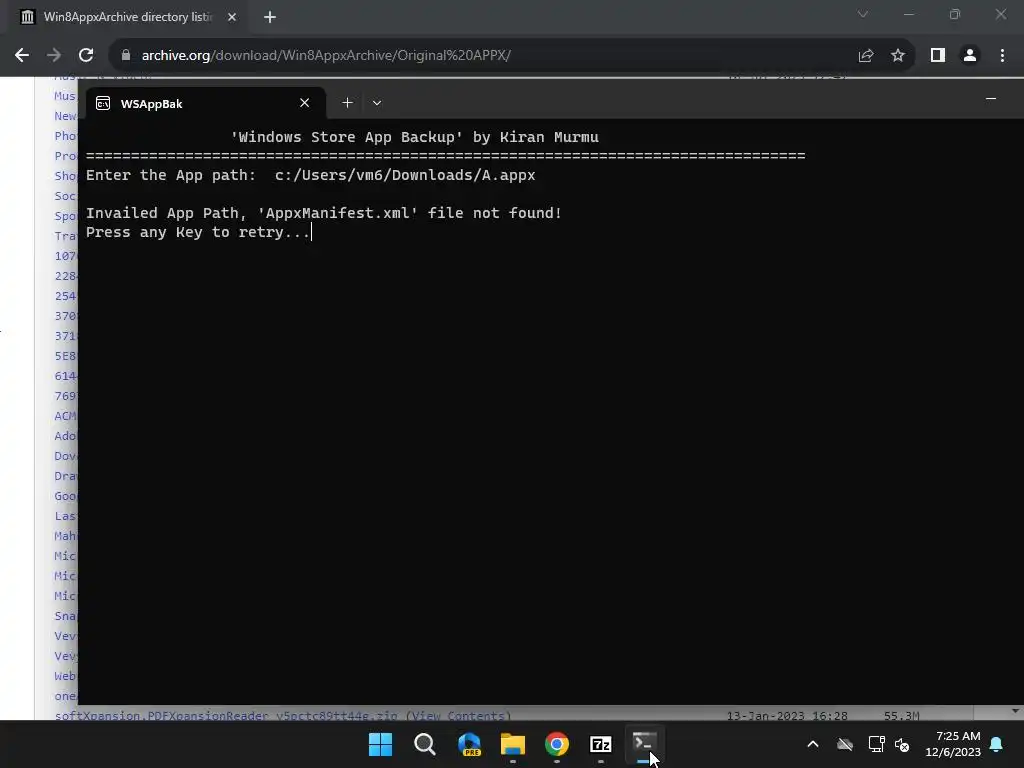Open File Explorer from taskbar
The image size is (1024, 768).
pos(513,744)
